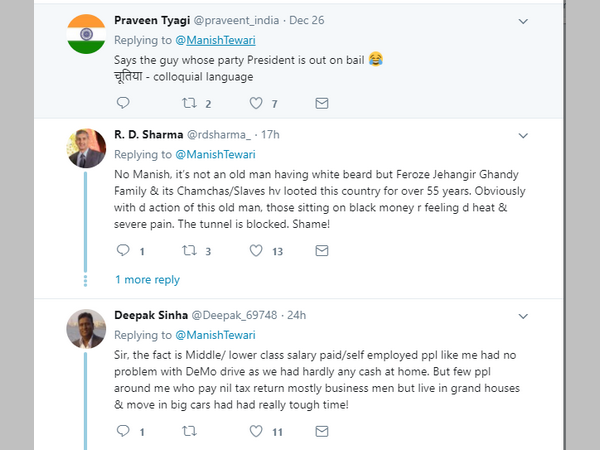This screenshot has height=450, width=600.
Task: Expand the options arrow on Deepak Sinha's tweet
Action: 523,314
